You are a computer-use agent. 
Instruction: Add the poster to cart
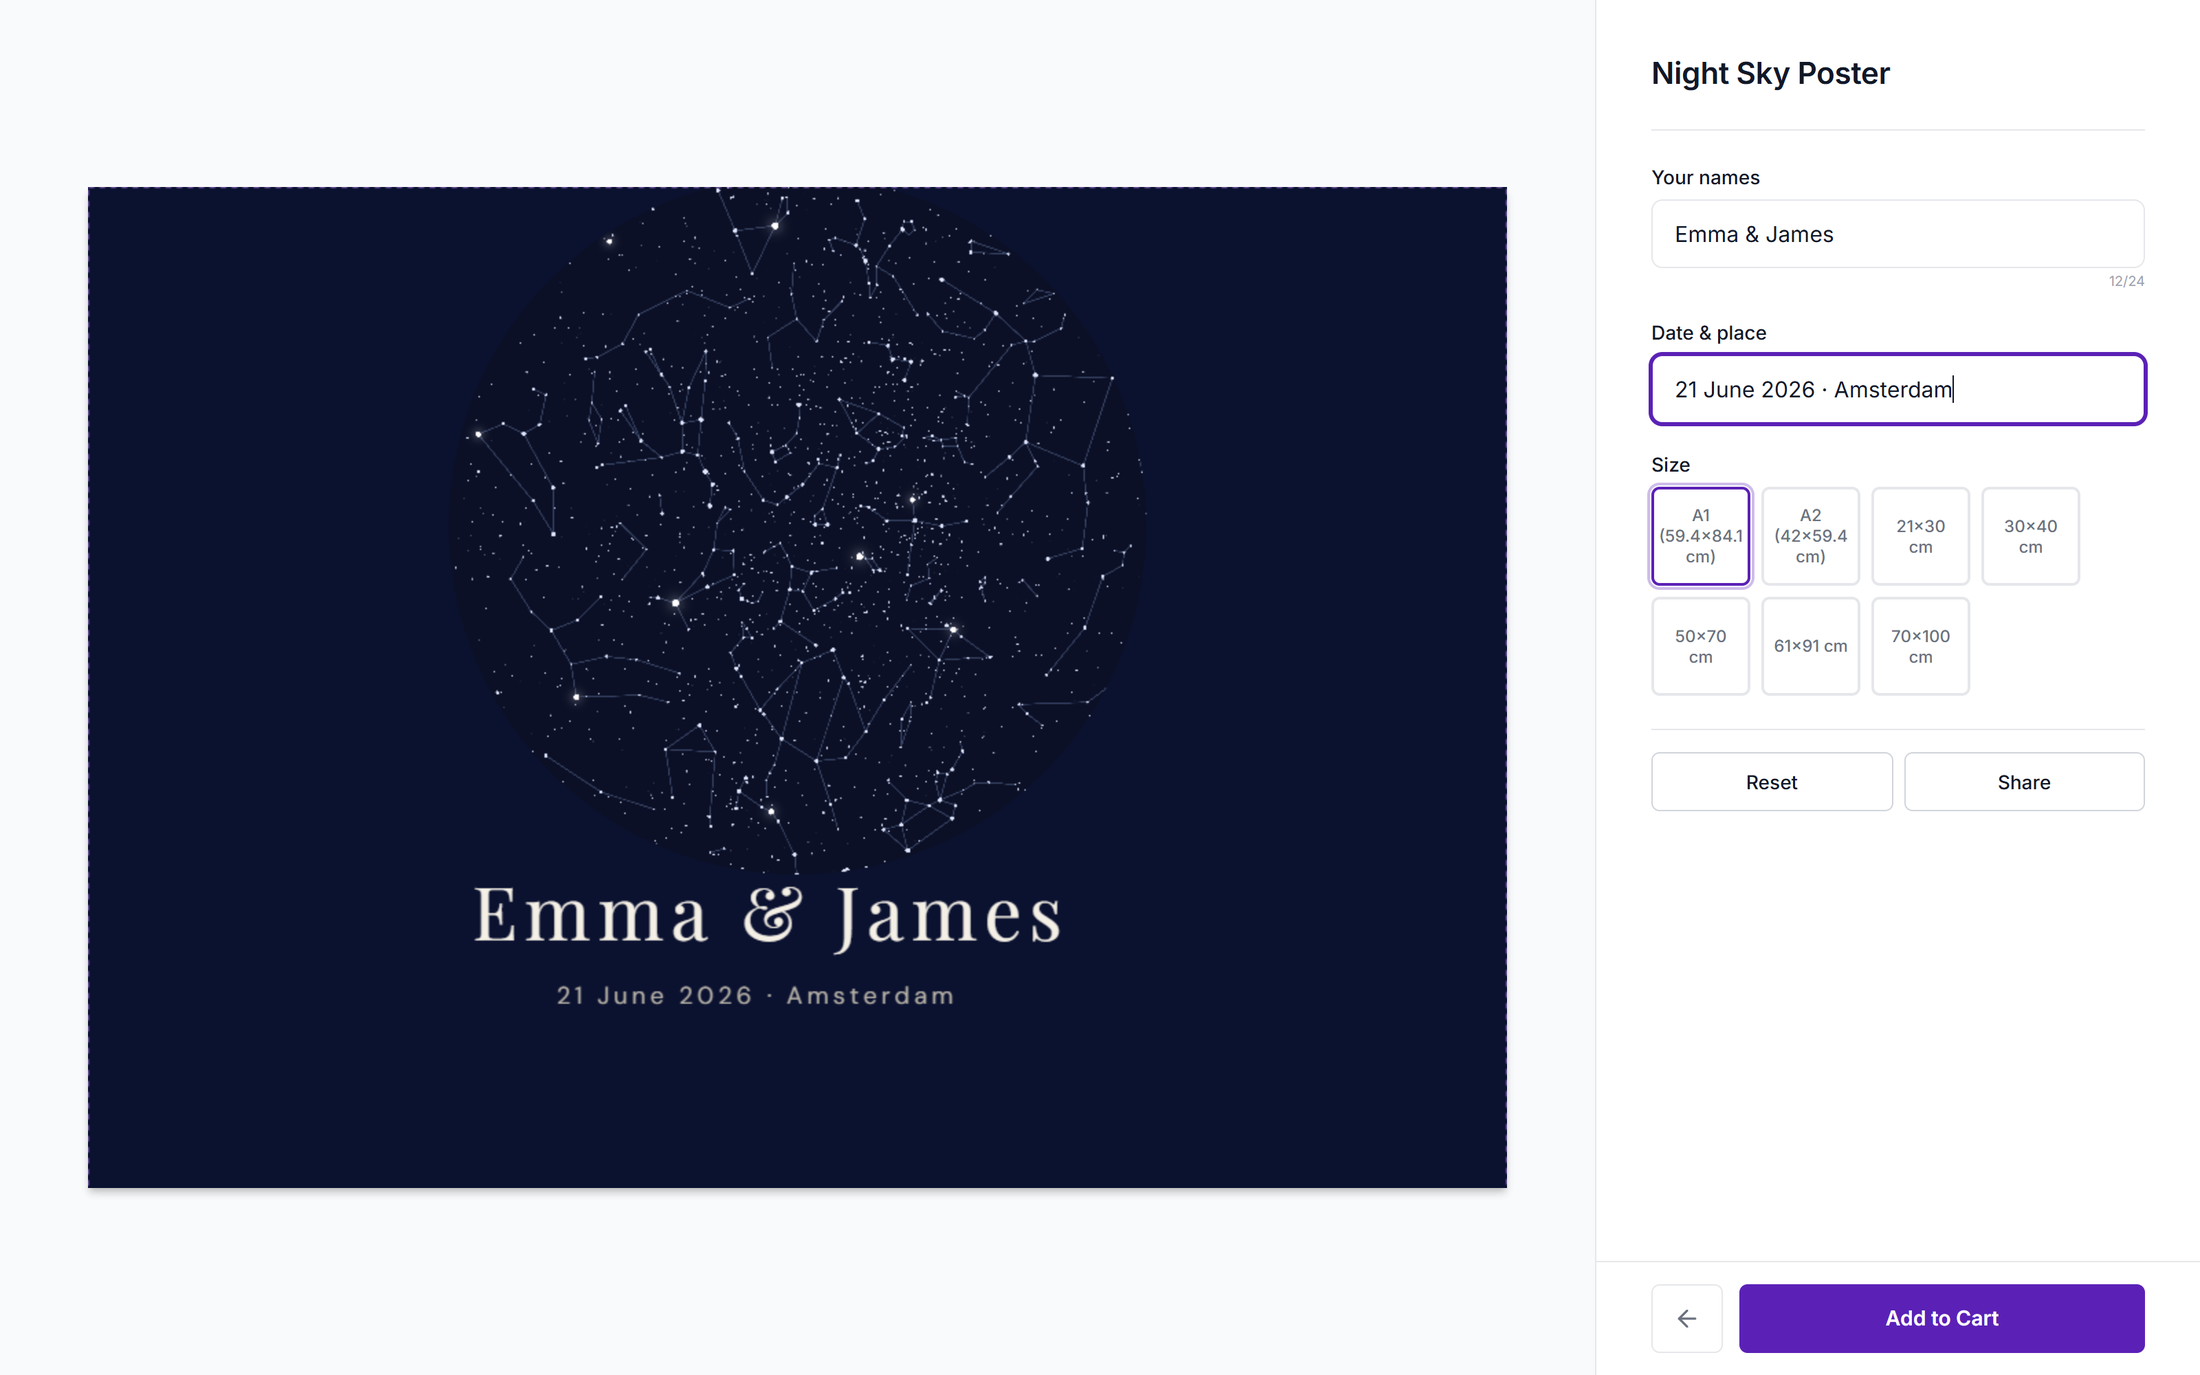tap(1941, 1318)
